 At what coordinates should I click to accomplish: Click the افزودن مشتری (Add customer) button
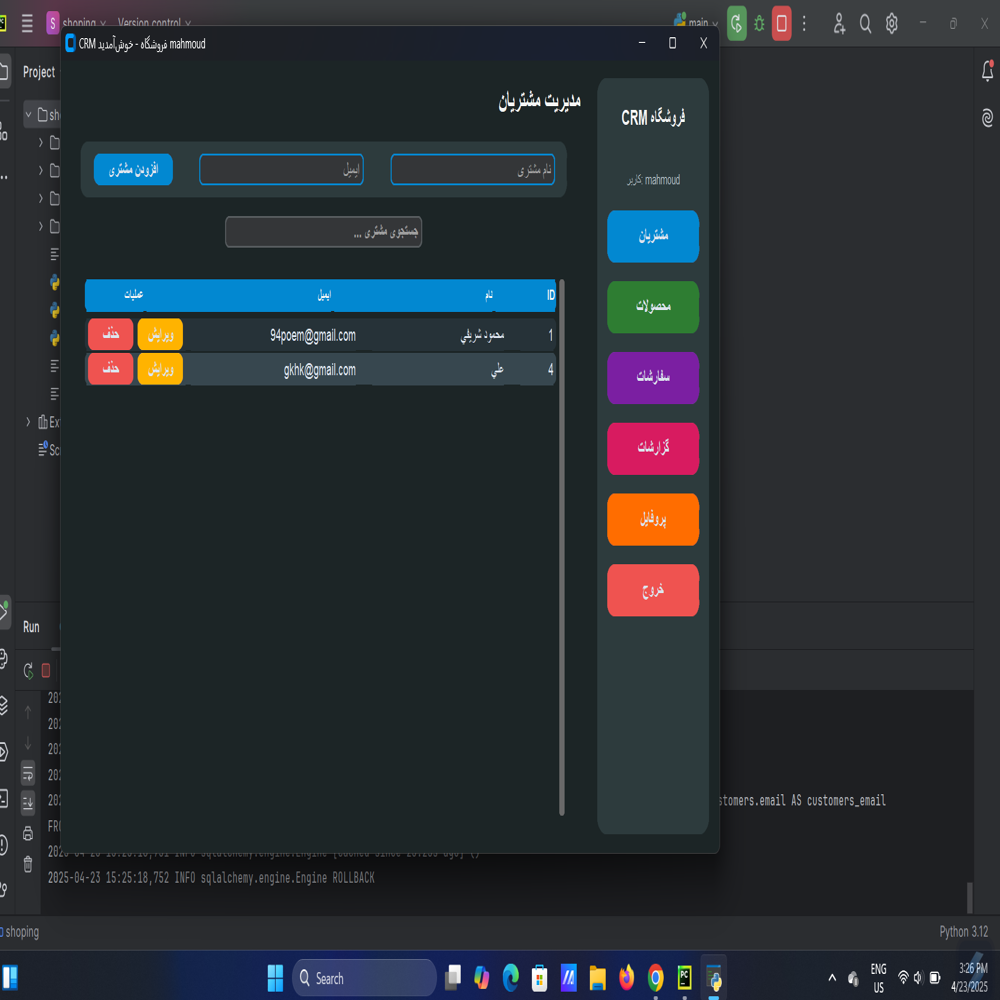coord(133,170)
